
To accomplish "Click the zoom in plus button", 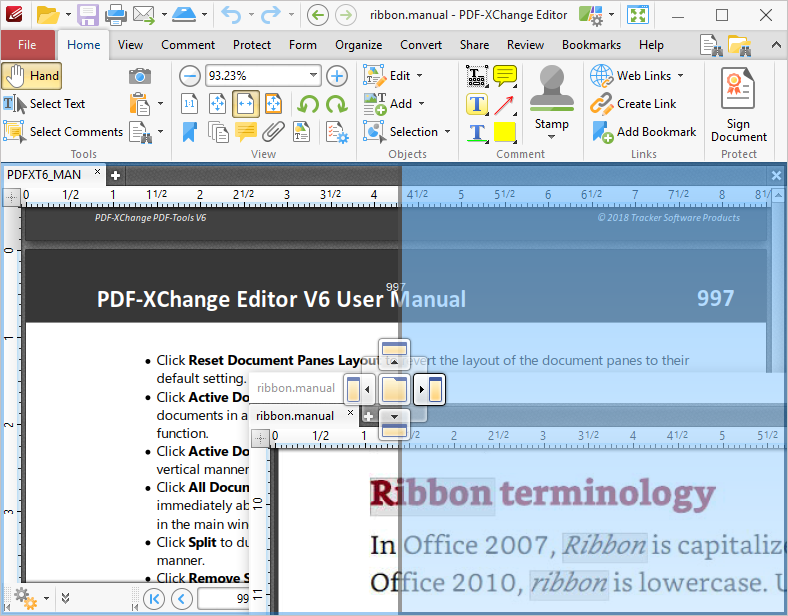I will pos(337,76).
